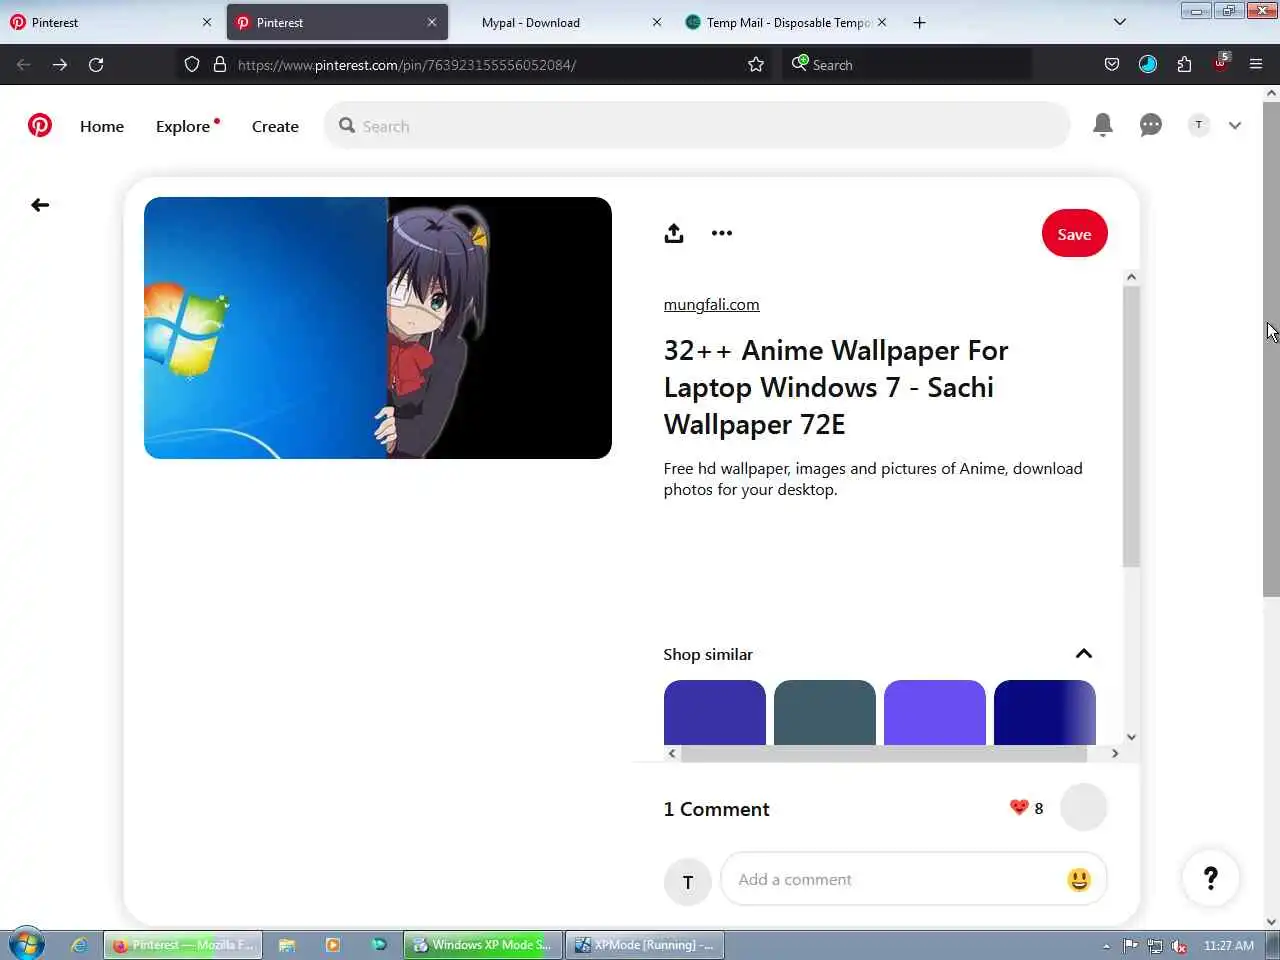Open the notifications bell

click(x=1103, y=125)
